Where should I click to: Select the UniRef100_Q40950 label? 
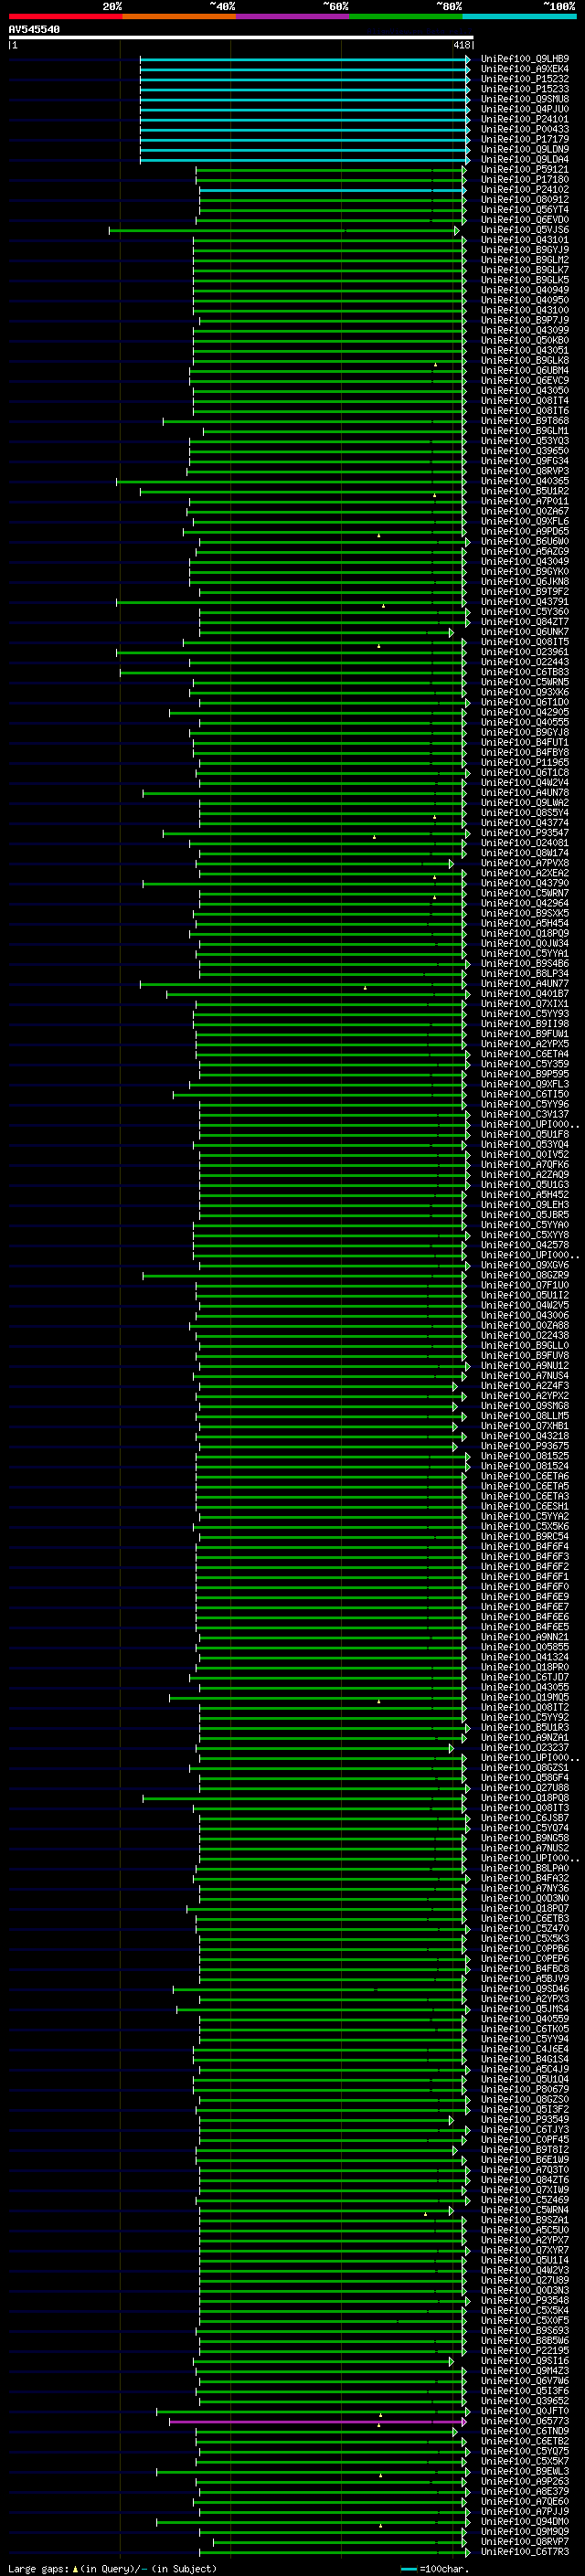(525, 300)
